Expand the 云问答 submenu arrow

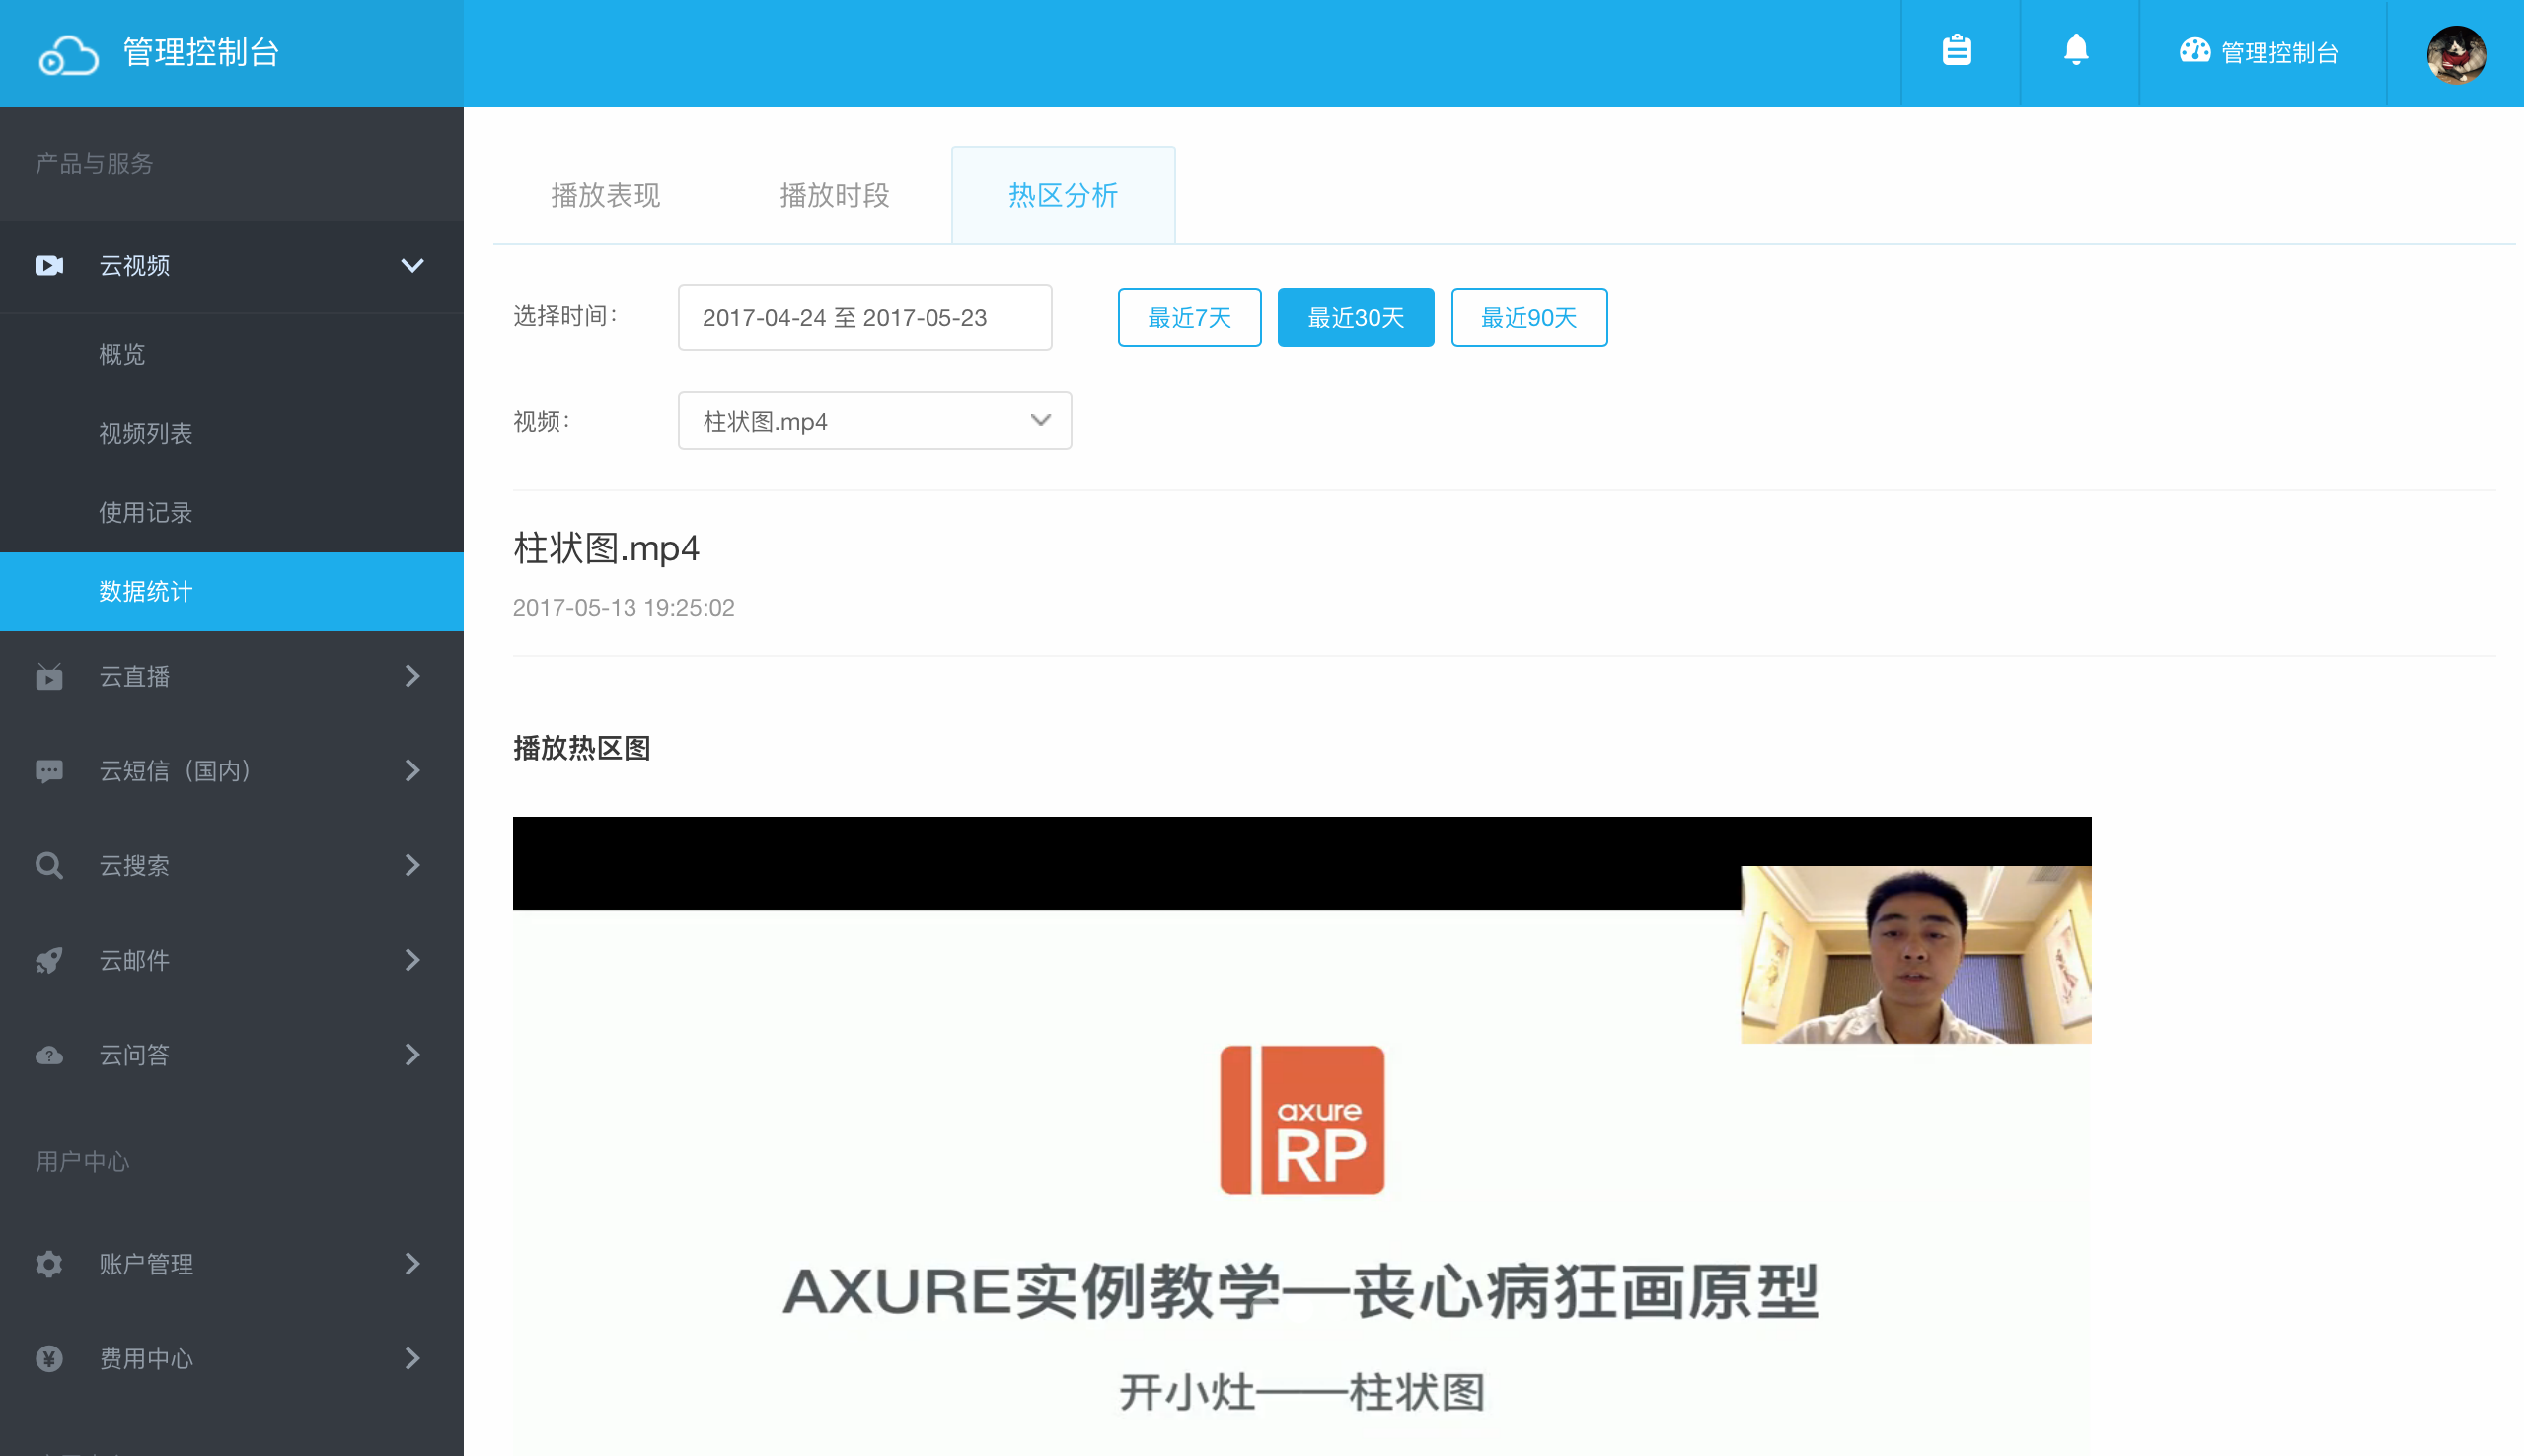[x=412, y=1055]
